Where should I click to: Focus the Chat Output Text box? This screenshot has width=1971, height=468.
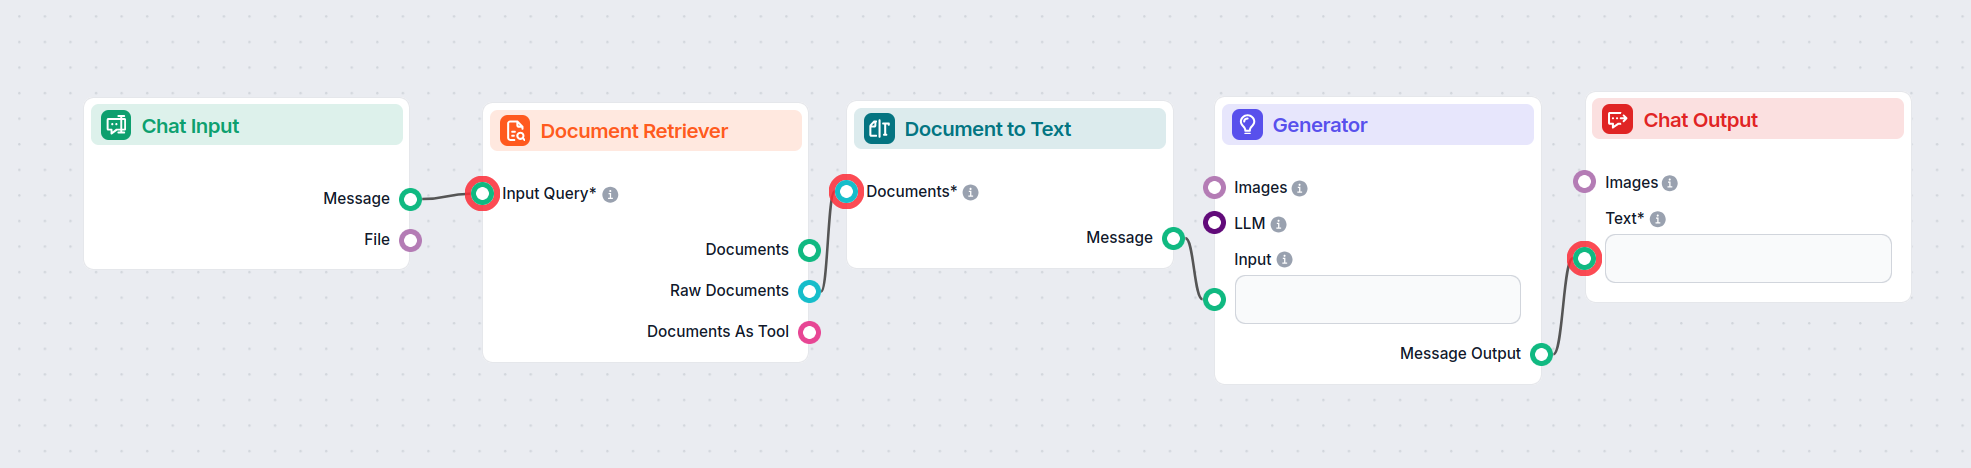point(1748,258)
